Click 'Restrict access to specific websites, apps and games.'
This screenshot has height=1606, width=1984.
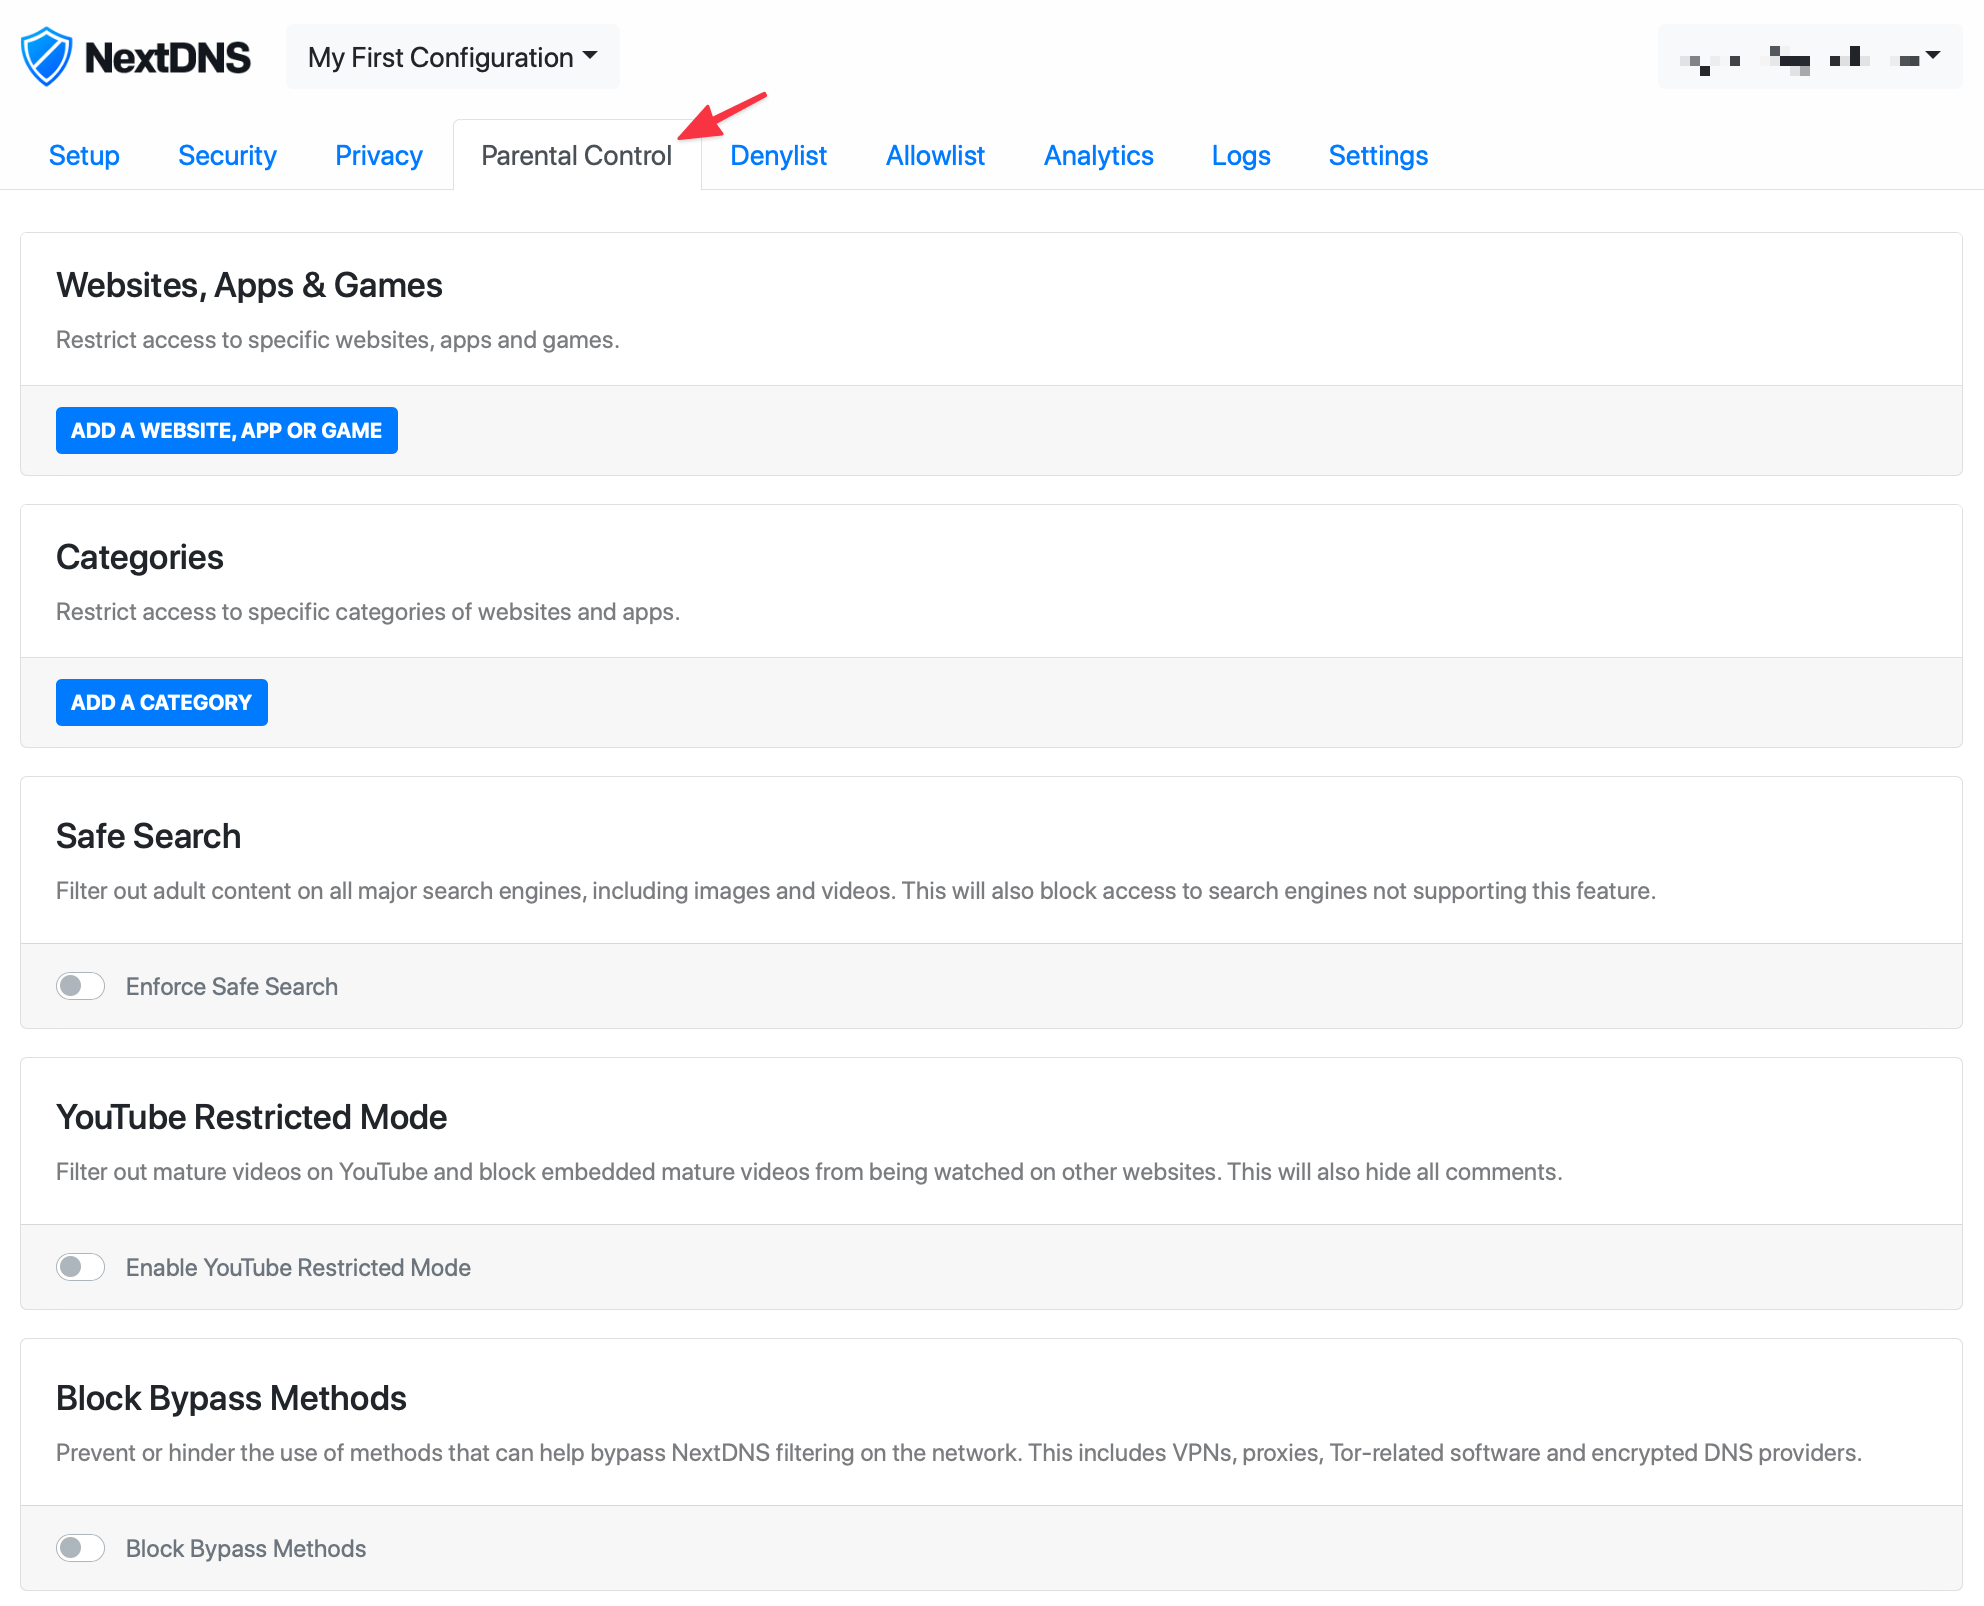tap(338, 340)
